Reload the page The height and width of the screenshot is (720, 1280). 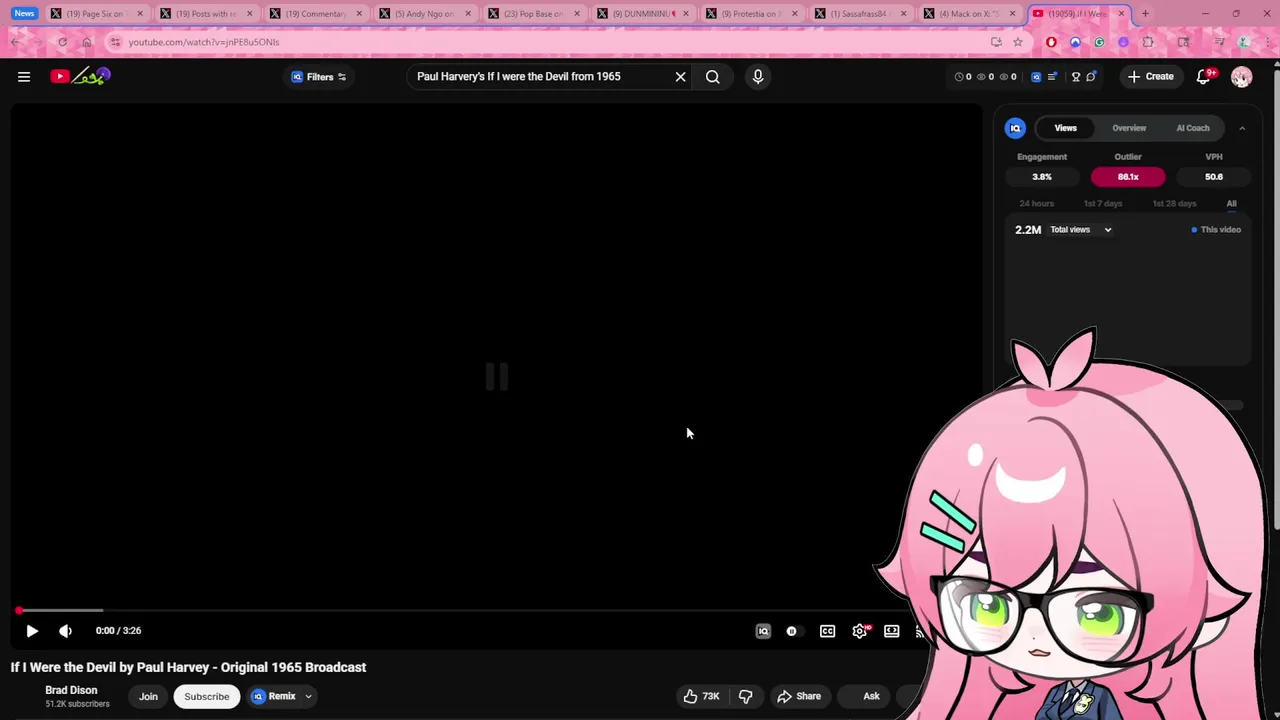62,42
